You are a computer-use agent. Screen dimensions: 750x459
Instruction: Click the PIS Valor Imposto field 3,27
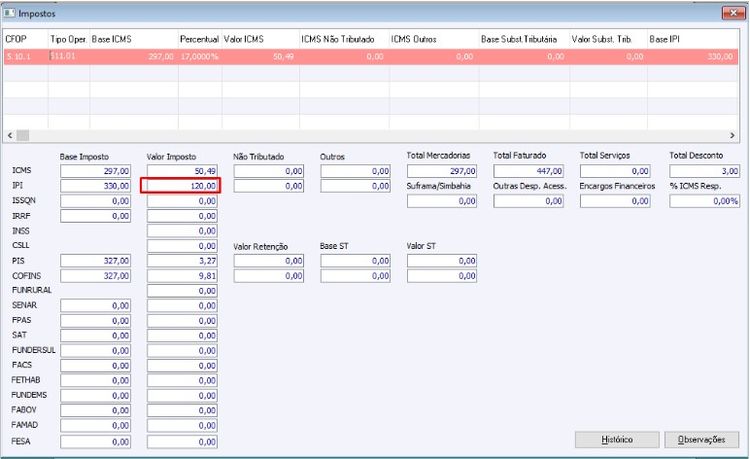click(x=182, y=261)
